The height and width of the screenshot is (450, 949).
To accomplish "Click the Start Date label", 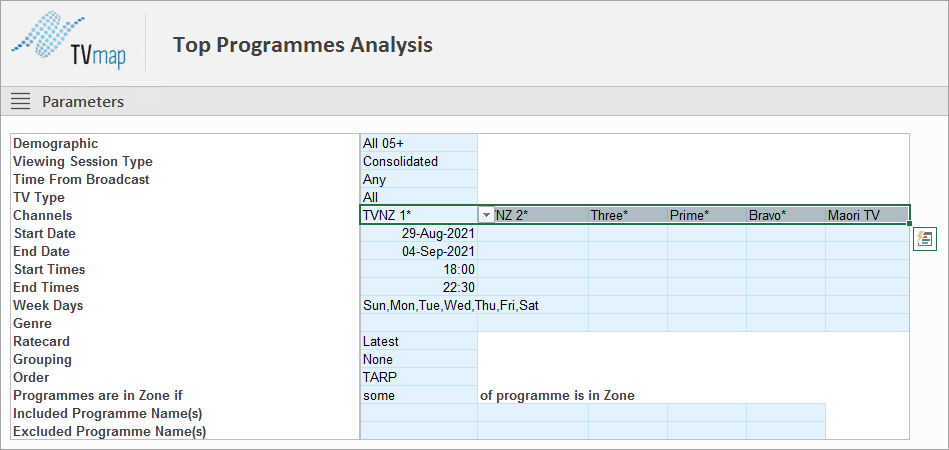I will 45,233.
